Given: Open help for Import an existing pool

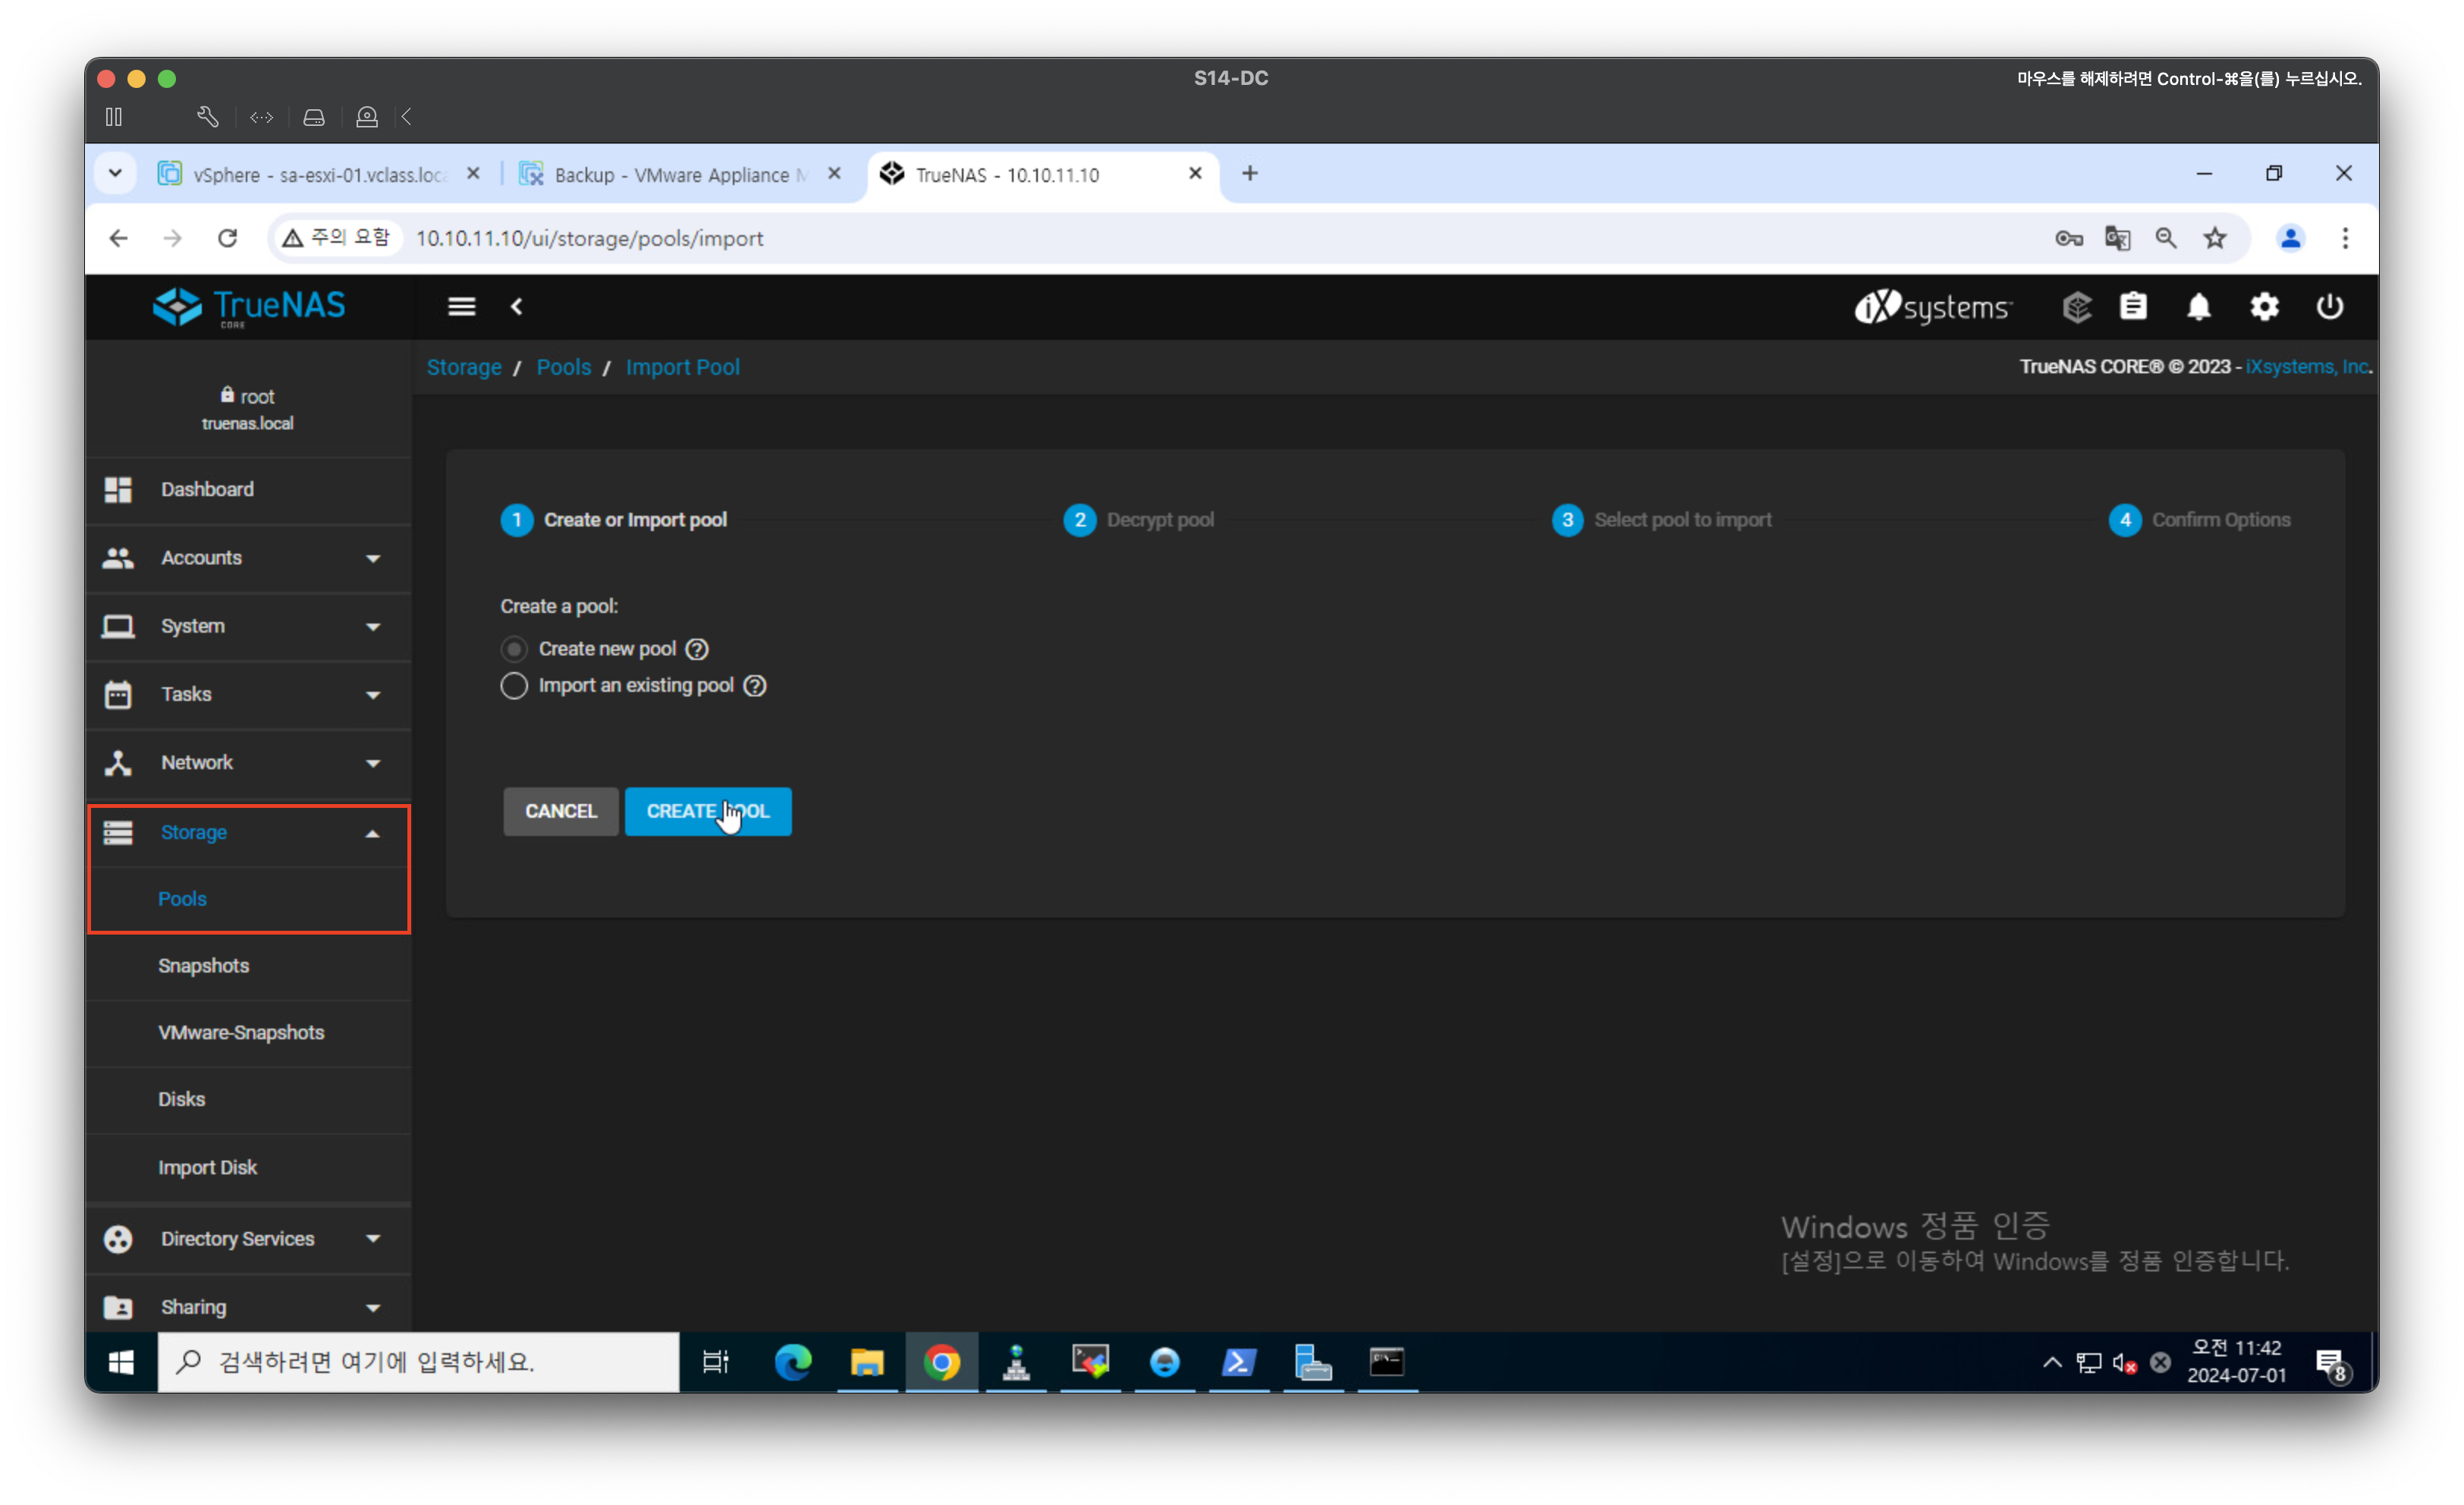Looking at the screenshot, I should (755, 686).
